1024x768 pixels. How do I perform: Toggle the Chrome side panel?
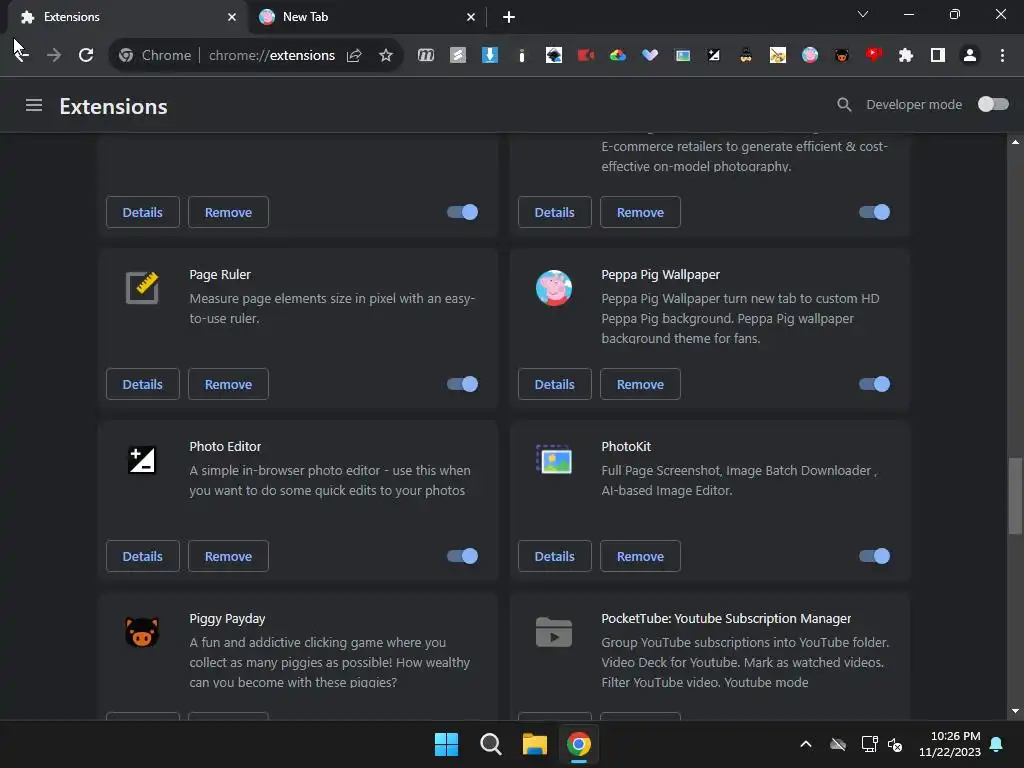point(938,56)
